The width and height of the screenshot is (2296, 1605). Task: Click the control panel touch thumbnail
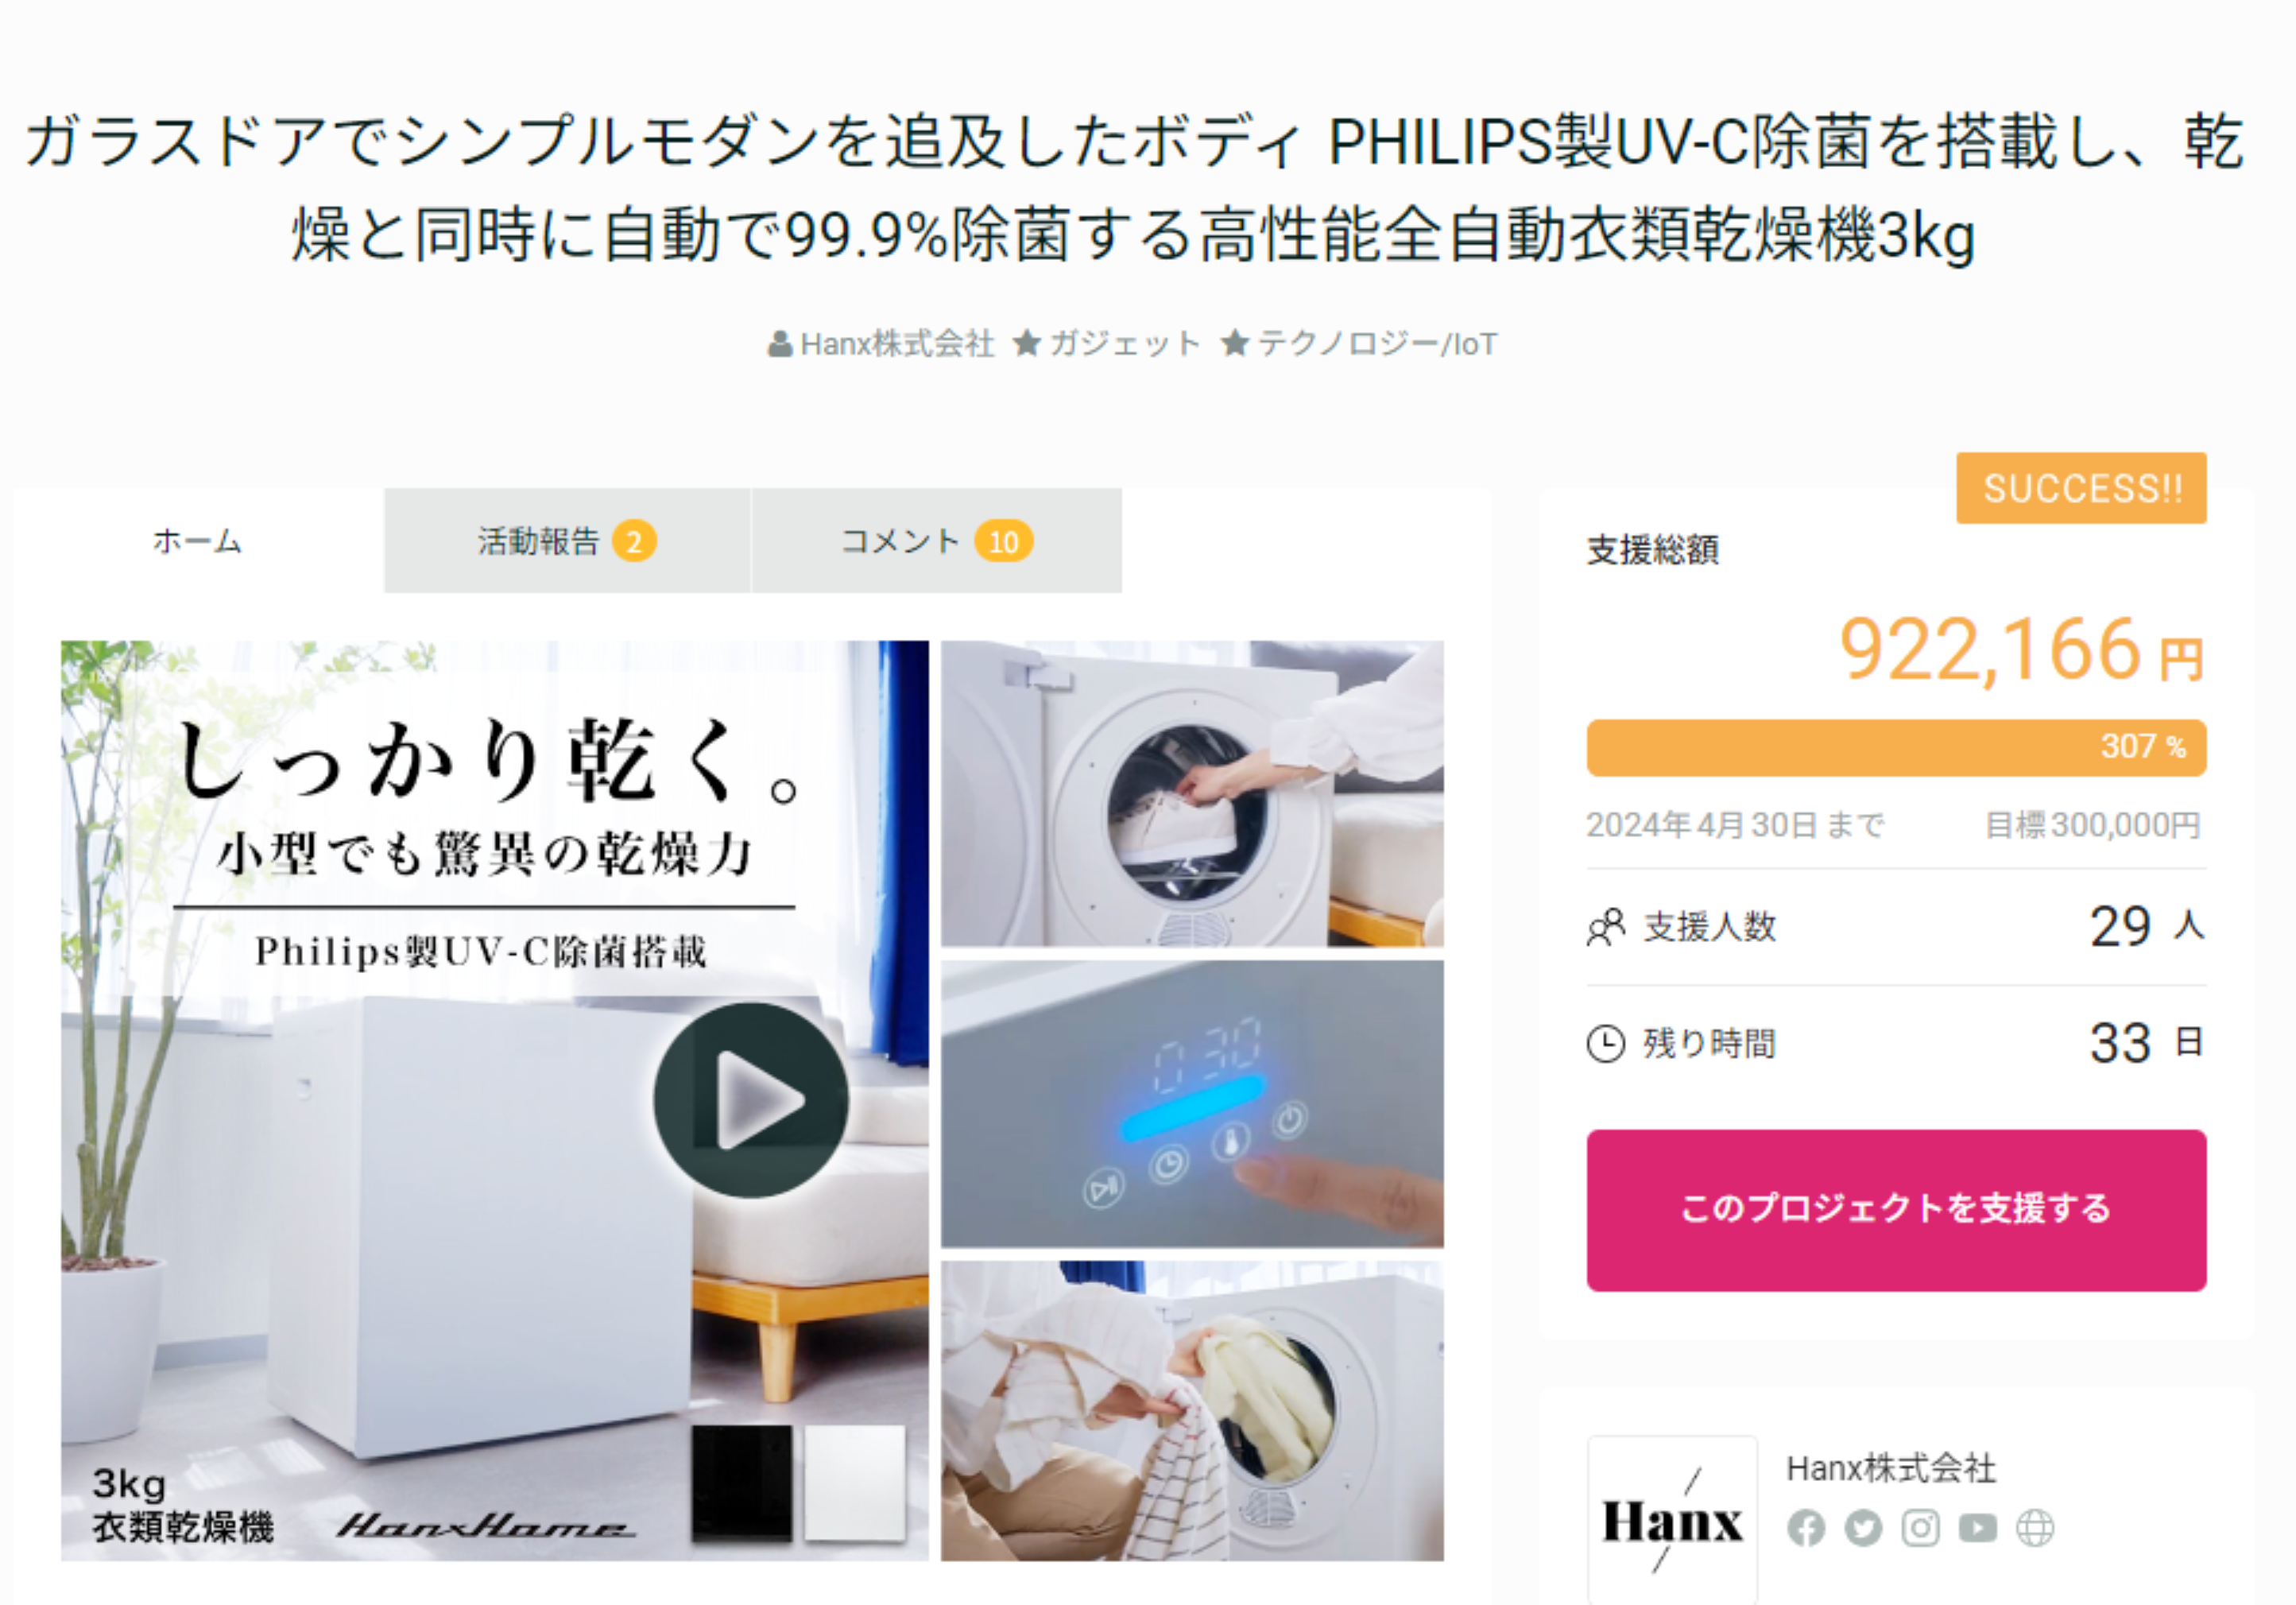(x=1192, y=1104)
